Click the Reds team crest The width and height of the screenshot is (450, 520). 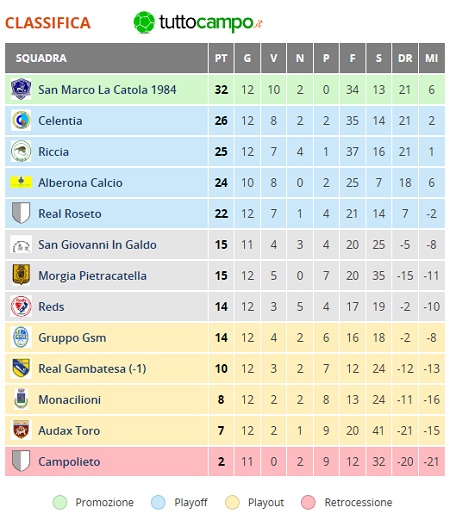[x=21, y=306]
